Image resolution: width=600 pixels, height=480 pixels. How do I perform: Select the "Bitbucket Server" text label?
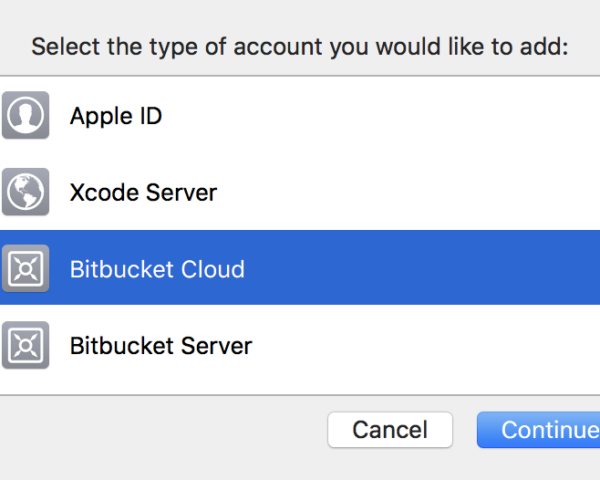[161, 346]
